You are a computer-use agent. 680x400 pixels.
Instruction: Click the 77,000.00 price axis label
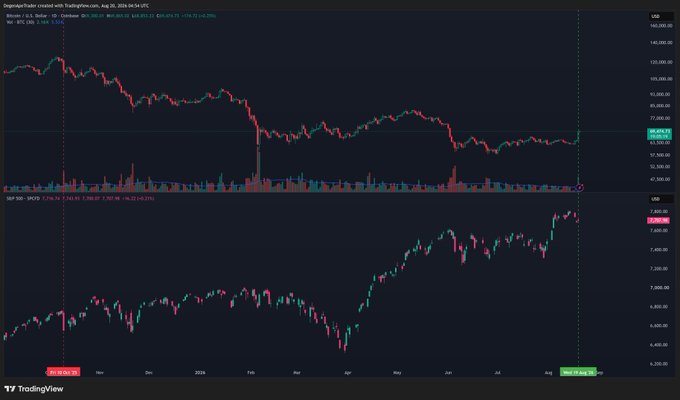tap(661, 118)
